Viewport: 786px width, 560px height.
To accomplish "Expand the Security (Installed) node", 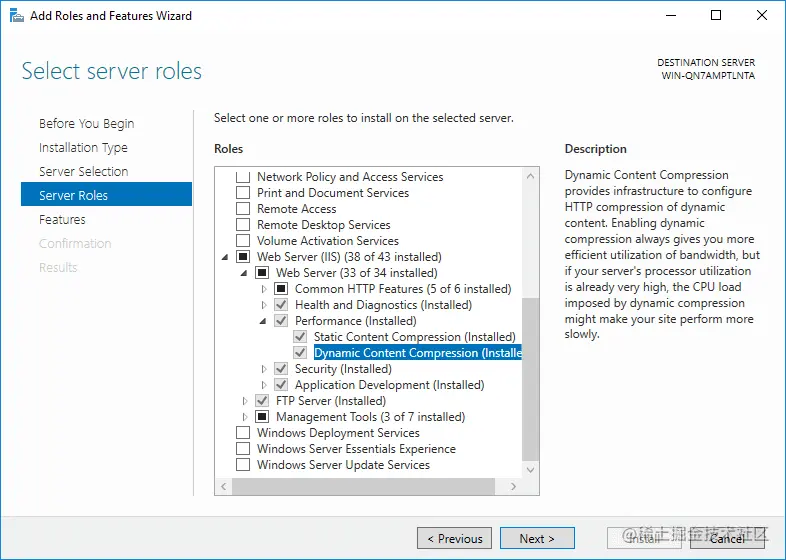I will pyautogui.click(x=264, y=369).
